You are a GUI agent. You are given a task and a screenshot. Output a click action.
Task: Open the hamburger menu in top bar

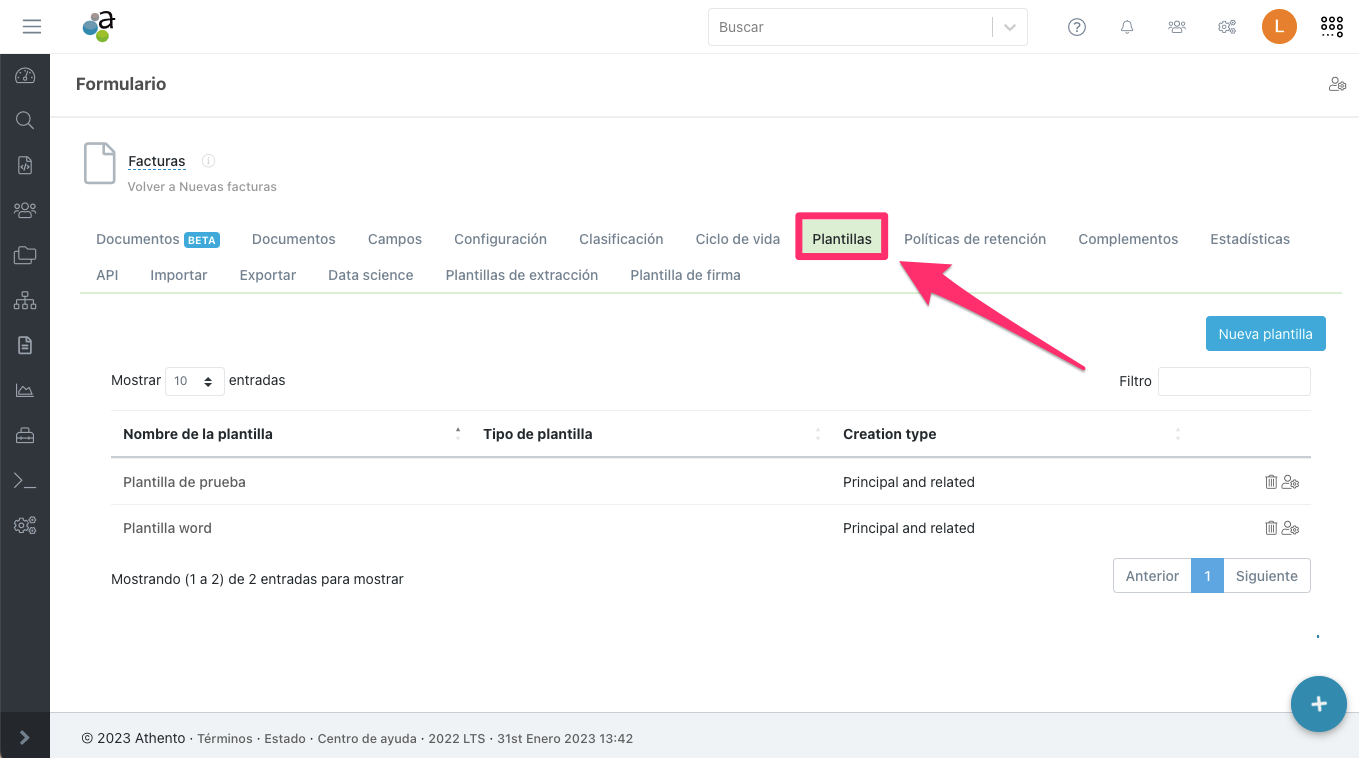point(32,27)
